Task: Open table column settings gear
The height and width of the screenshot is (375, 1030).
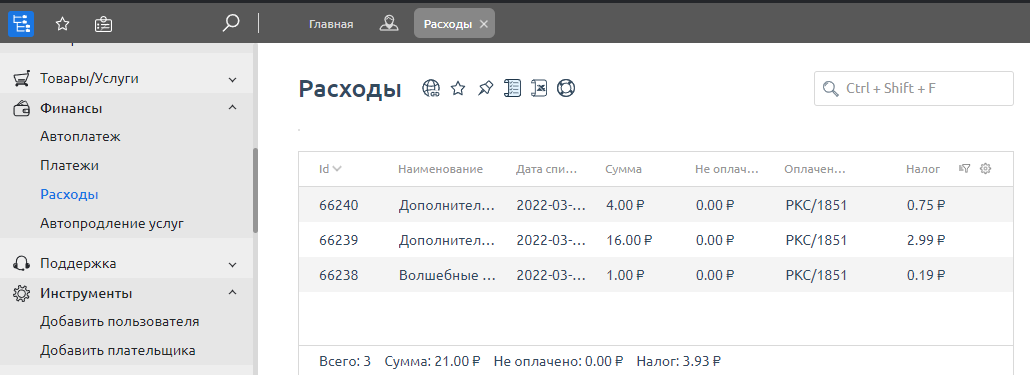Action: 985,169
